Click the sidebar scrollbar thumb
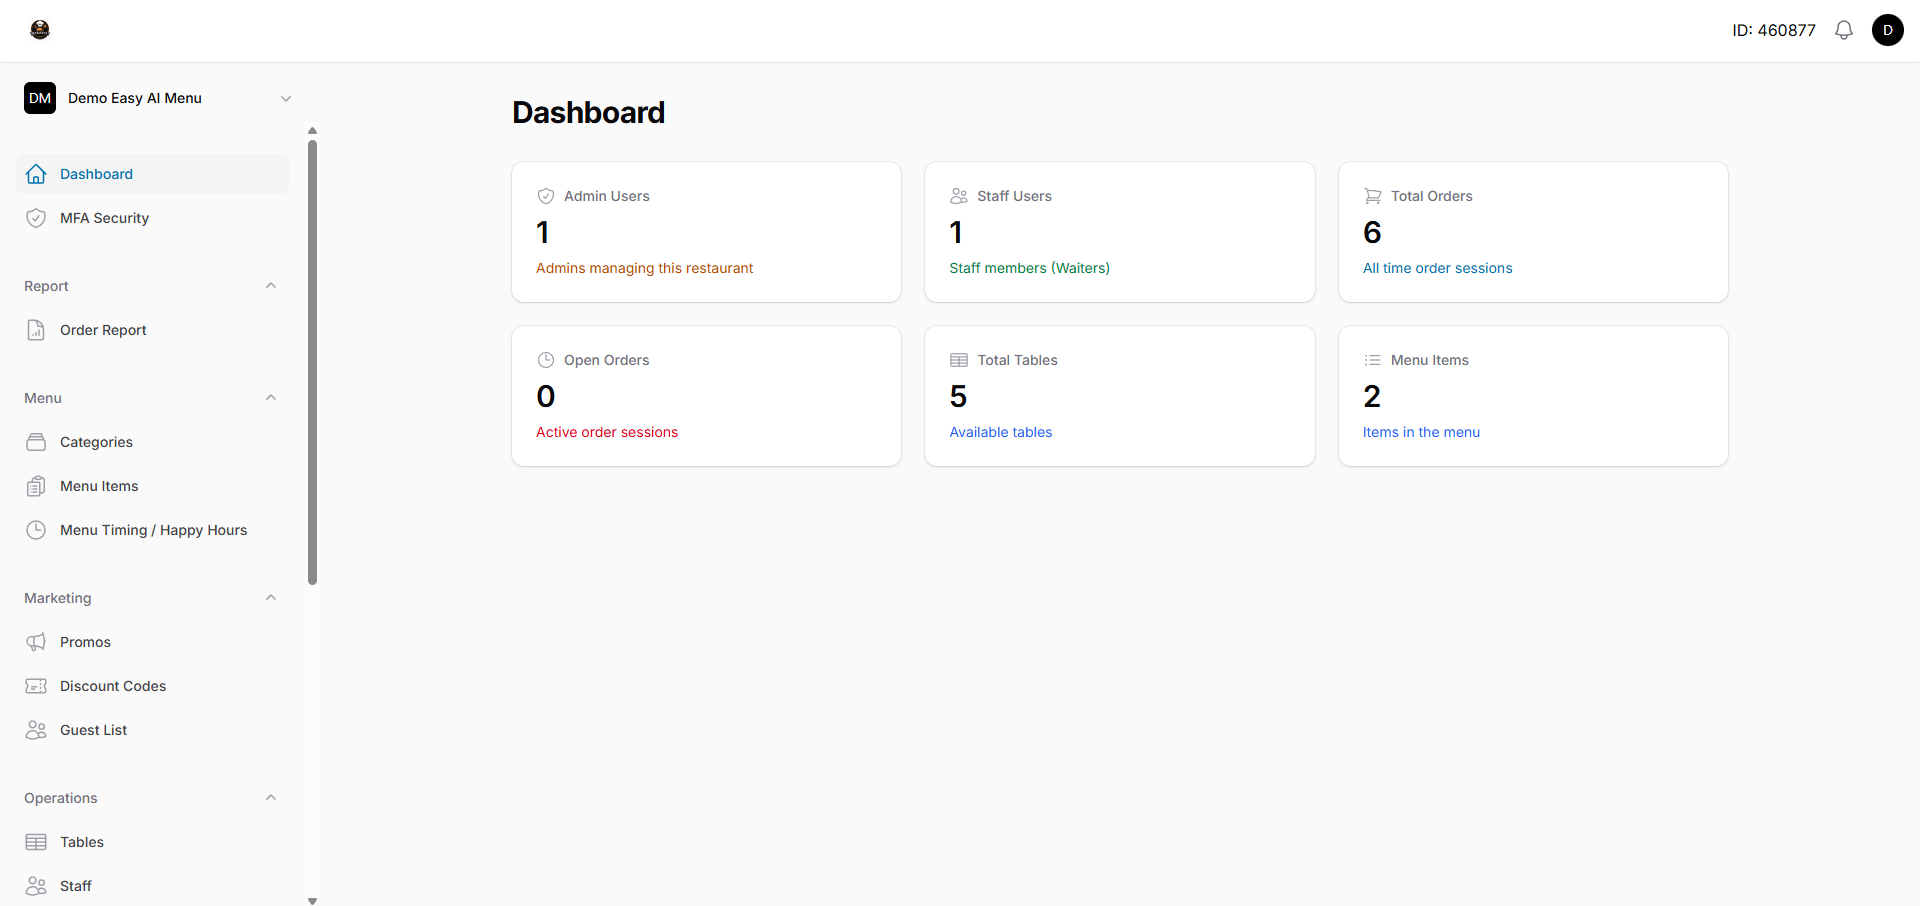Image resolution: width=1920 pixels, height=906 pixels. [312, 362]
